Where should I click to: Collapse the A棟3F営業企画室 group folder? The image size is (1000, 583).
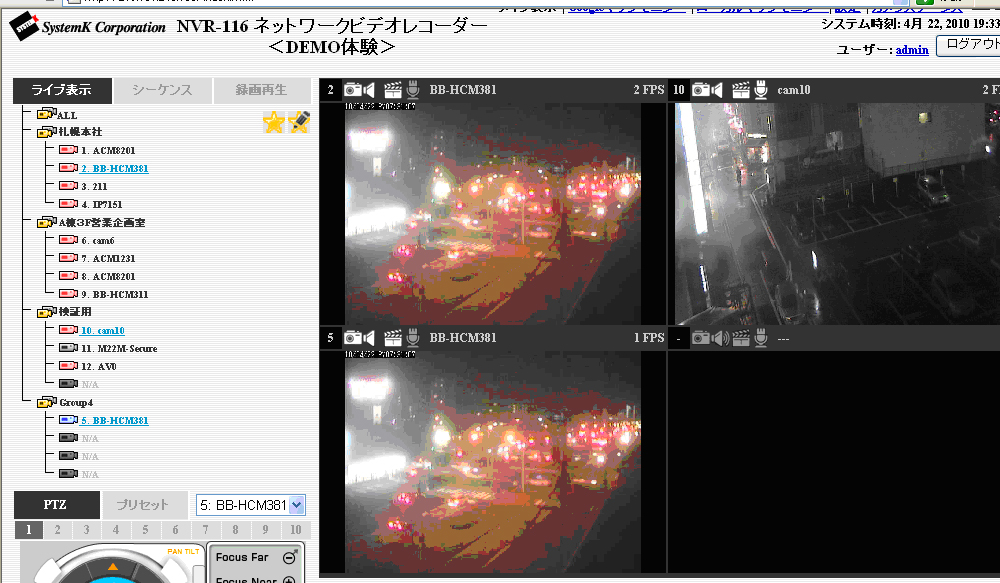pos(47,222)
